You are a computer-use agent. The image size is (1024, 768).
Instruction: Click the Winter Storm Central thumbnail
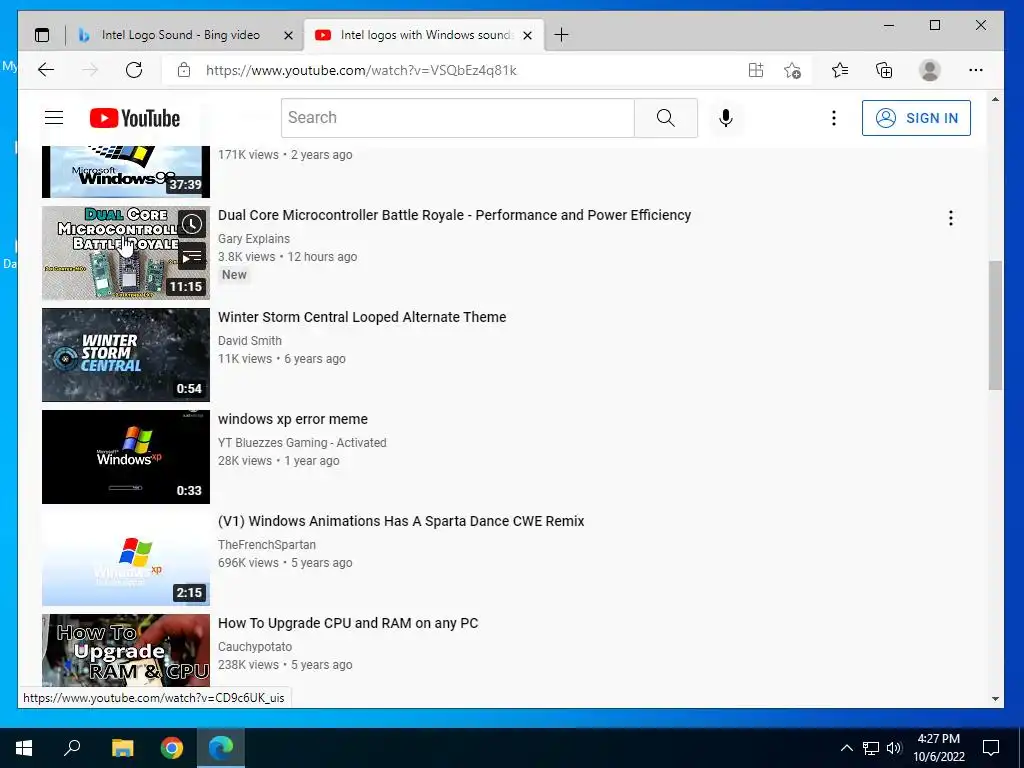(x=126, y=355)
